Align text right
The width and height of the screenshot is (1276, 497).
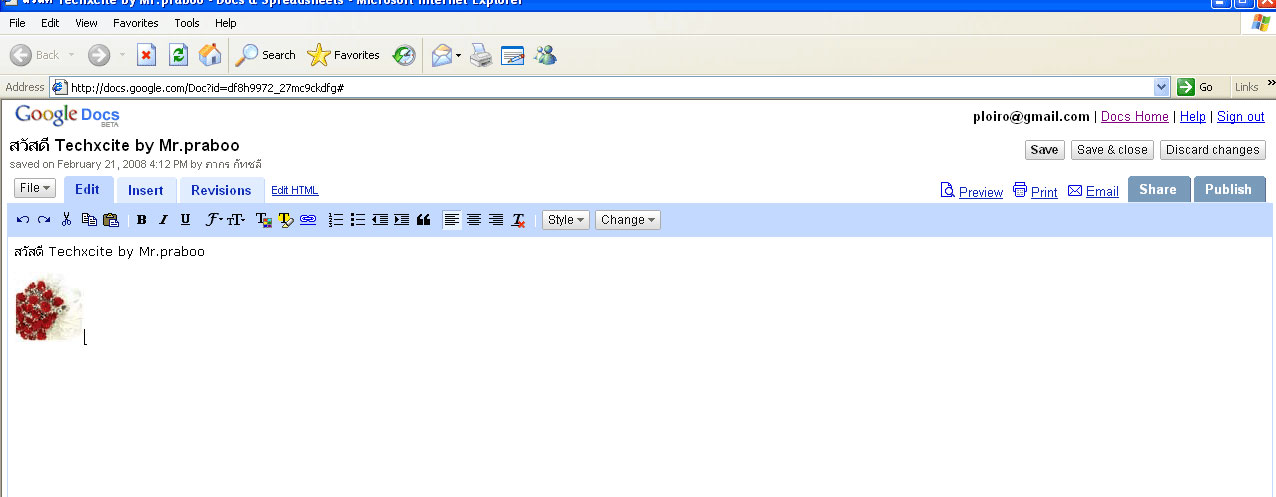pos(496,220)
